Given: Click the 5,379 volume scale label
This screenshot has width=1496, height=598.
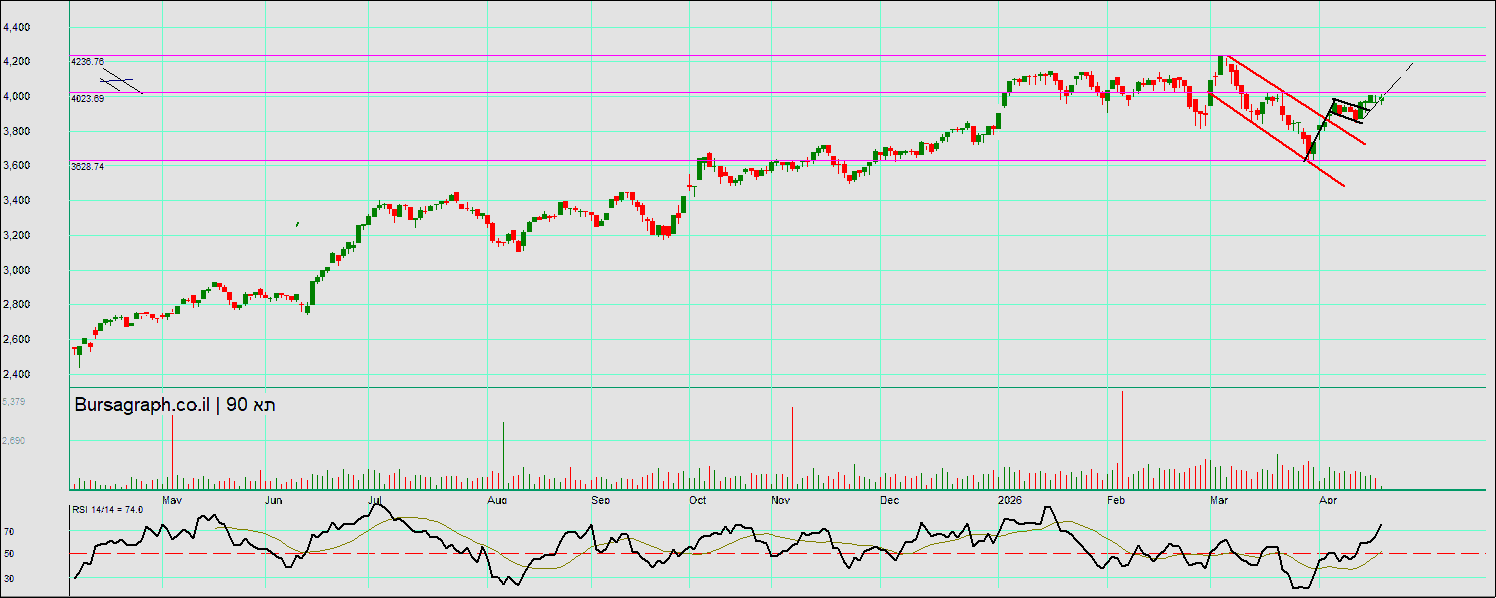Looking at the screenshot, I should (x=14, y=401).
